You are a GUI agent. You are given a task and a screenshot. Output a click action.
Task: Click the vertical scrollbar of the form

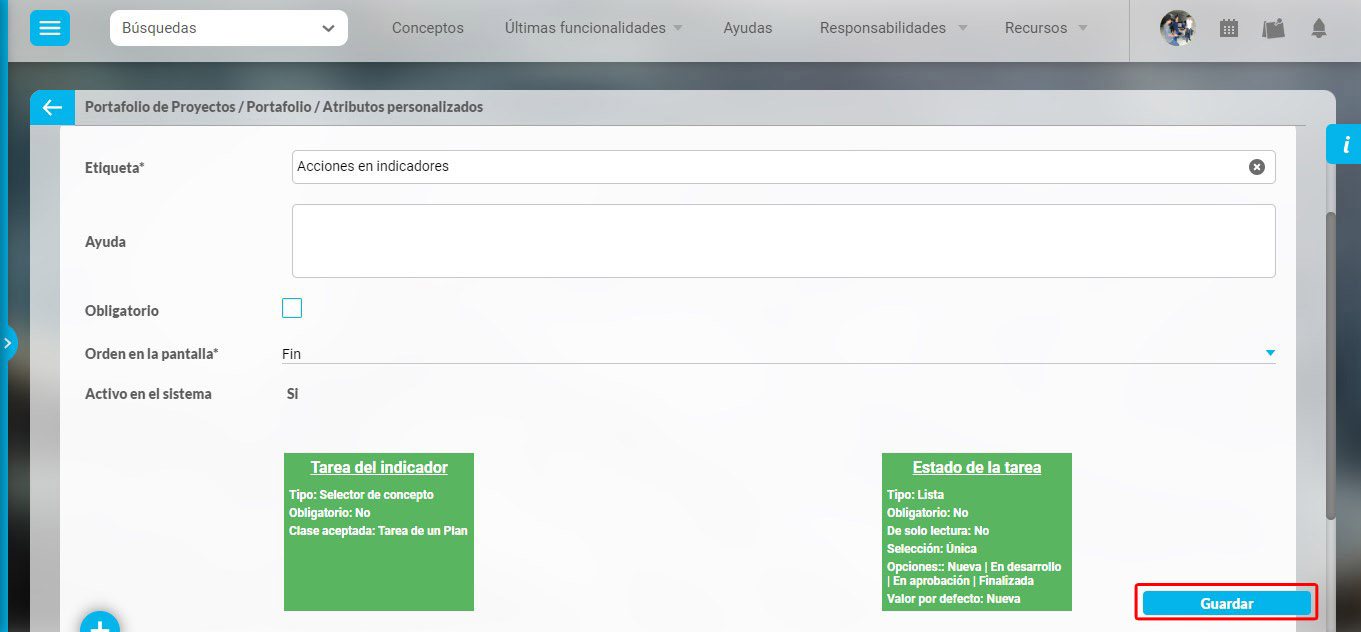1330,366
